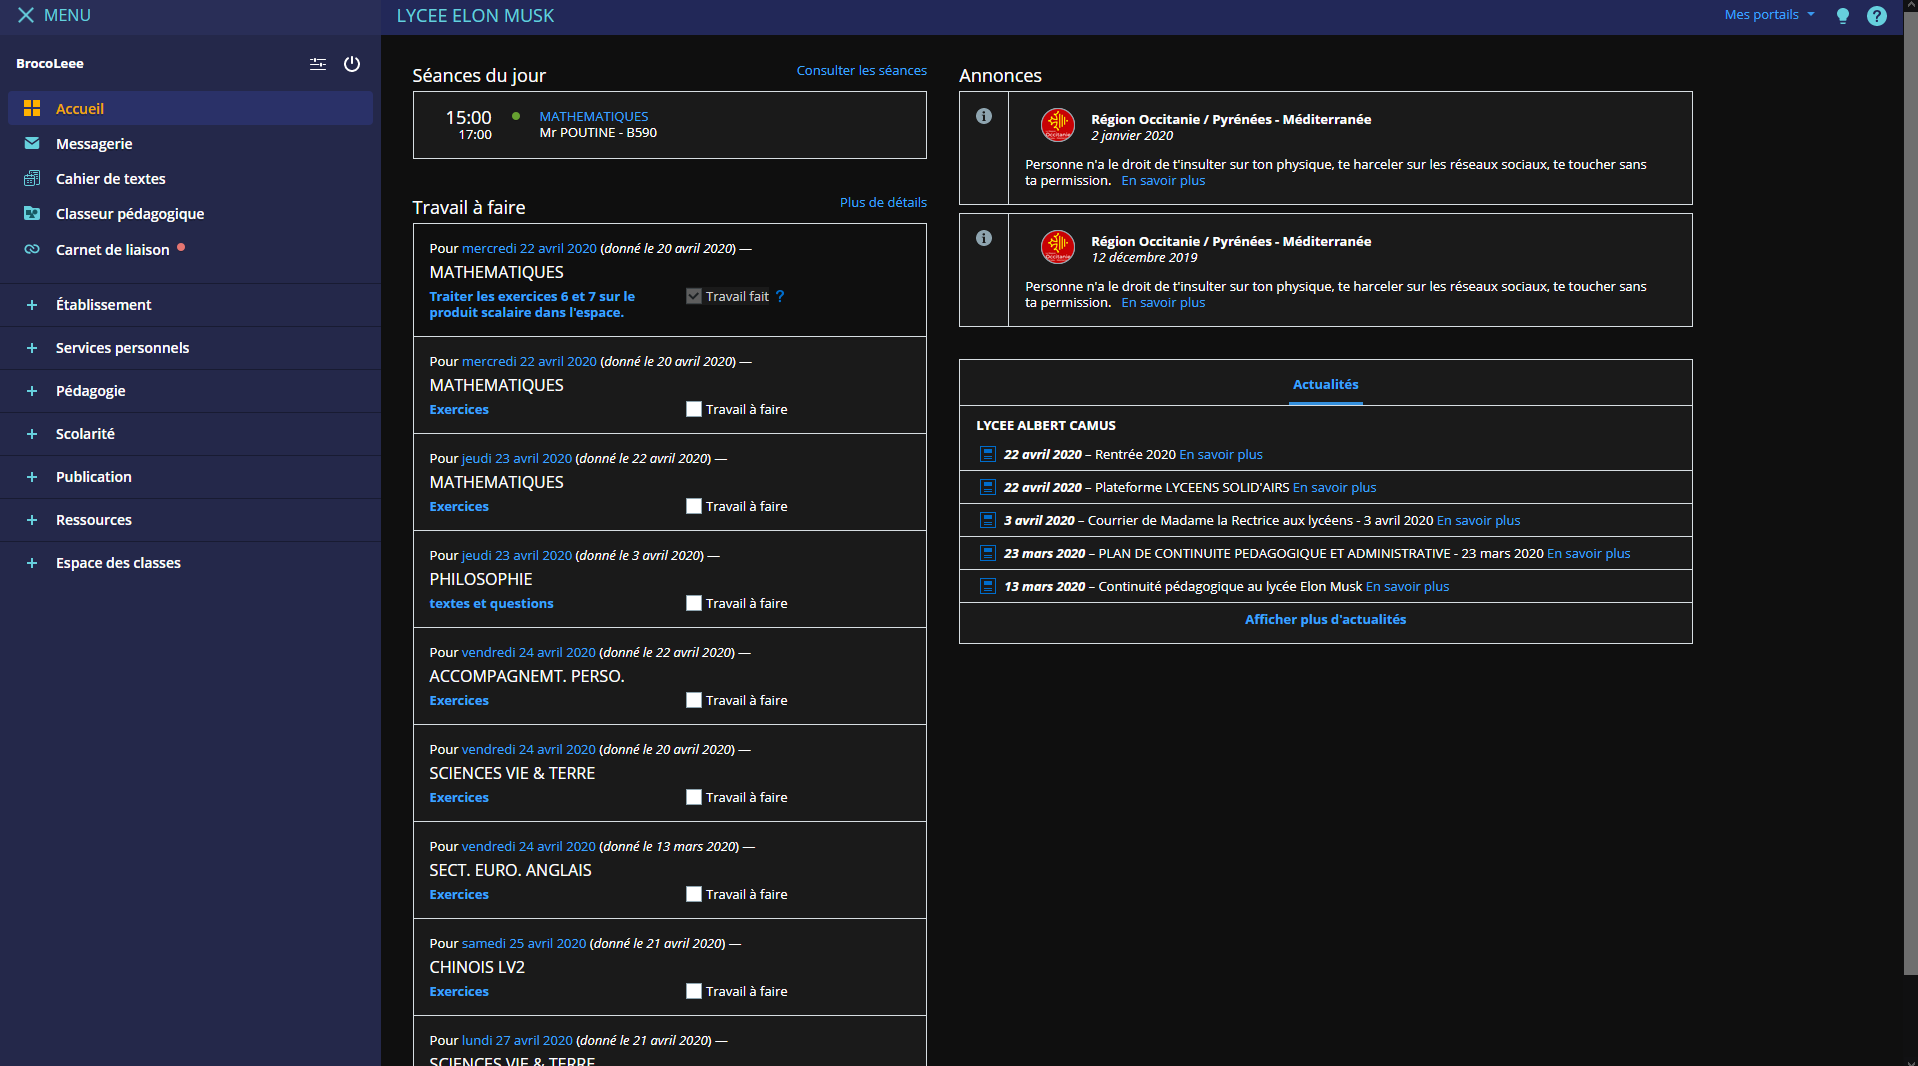Open En savoir plus for 2 janvier 2020 announcement
The width and height of the screenshot is (1918, 1066).
1163,181
